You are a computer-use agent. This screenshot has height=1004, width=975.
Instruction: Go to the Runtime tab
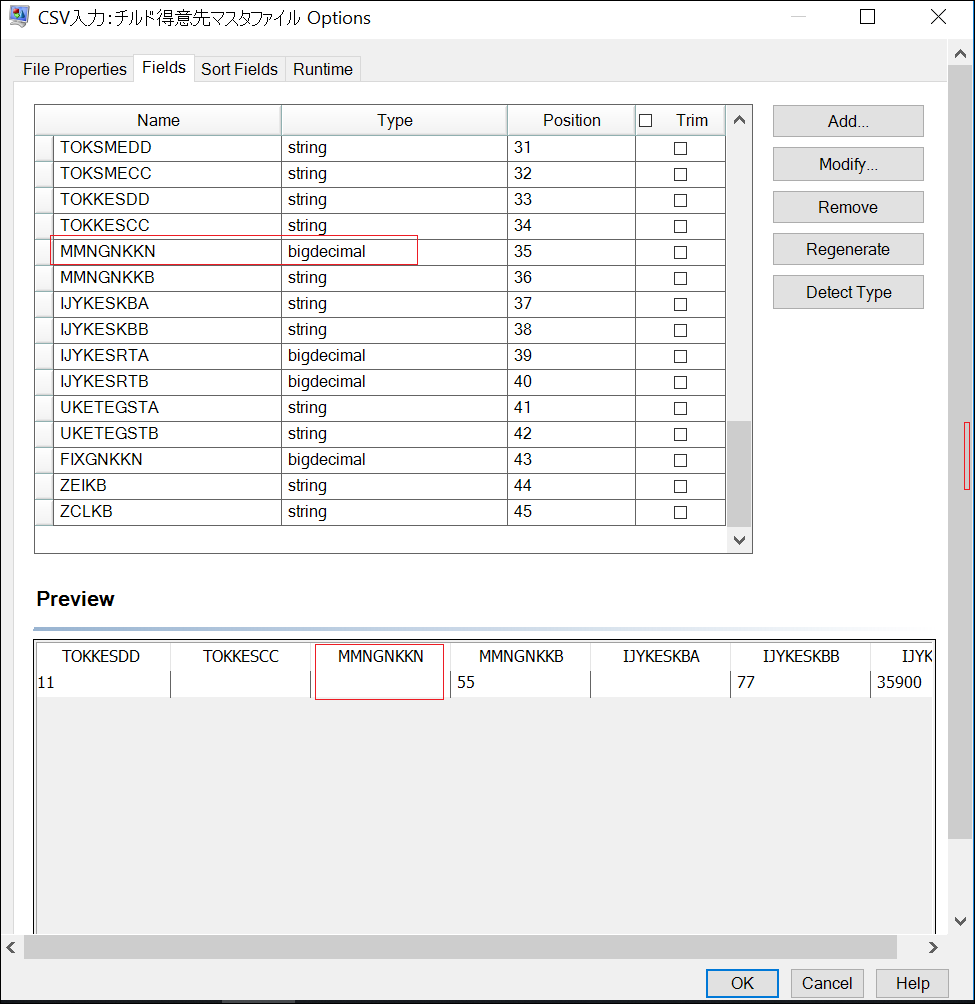click(x=322, y=69)
